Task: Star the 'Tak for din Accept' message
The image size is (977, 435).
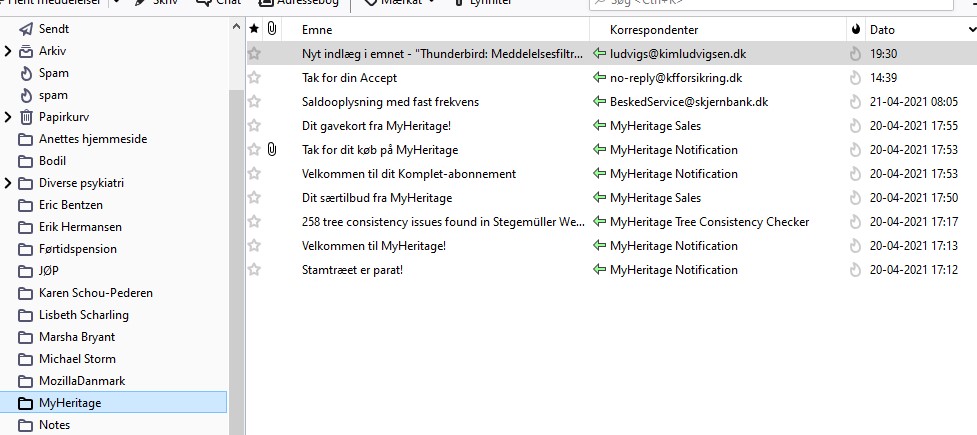Action: coord(254,78)
